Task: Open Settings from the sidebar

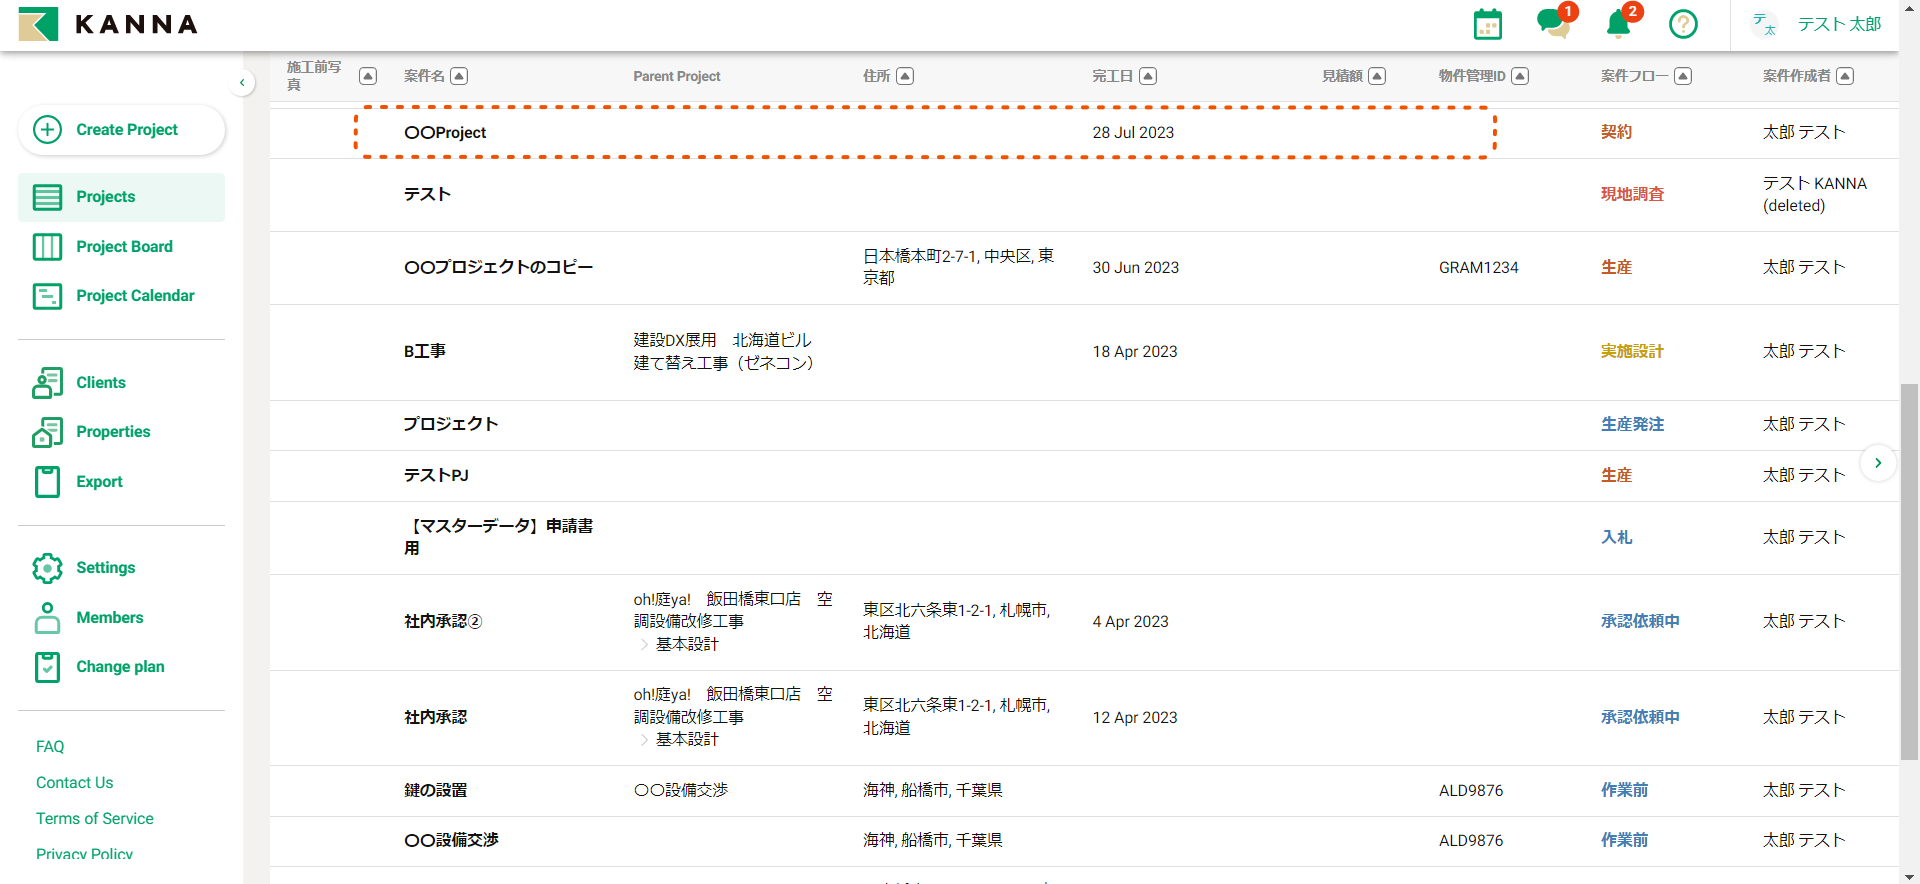Action: tap(105, 568)
